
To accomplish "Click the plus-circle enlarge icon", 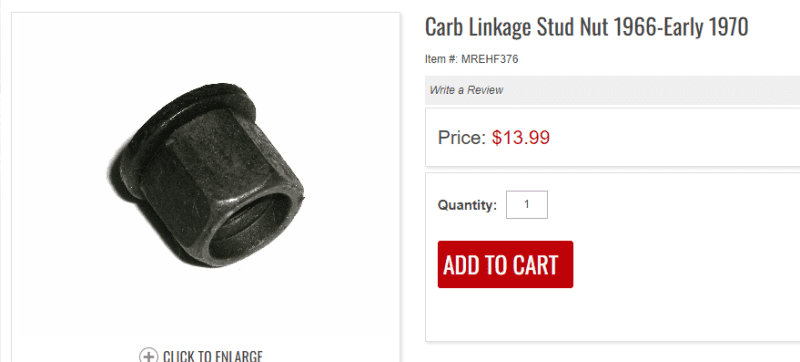I will (148, 356).
